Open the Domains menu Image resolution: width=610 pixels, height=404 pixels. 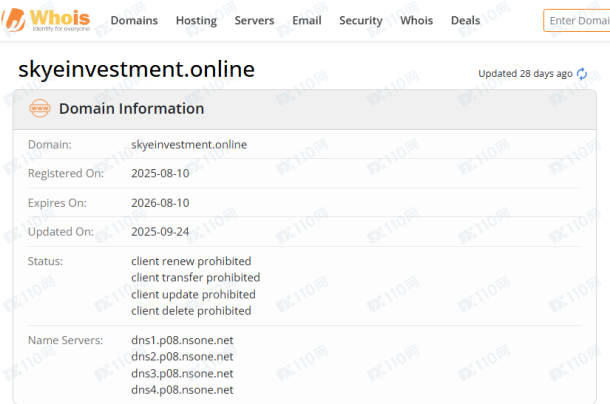[x=134, y=20]
